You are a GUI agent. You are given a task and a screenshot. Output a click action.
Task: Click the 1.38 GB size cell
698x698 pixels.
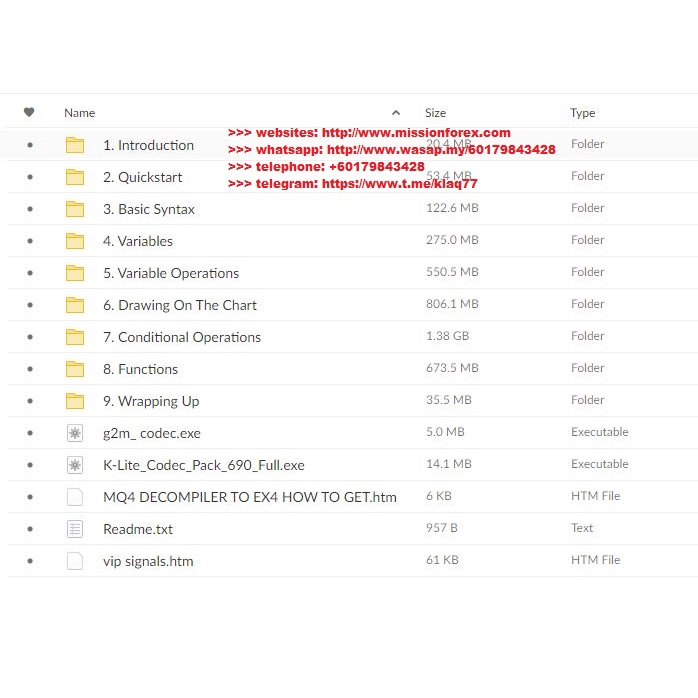pos(447,336)
